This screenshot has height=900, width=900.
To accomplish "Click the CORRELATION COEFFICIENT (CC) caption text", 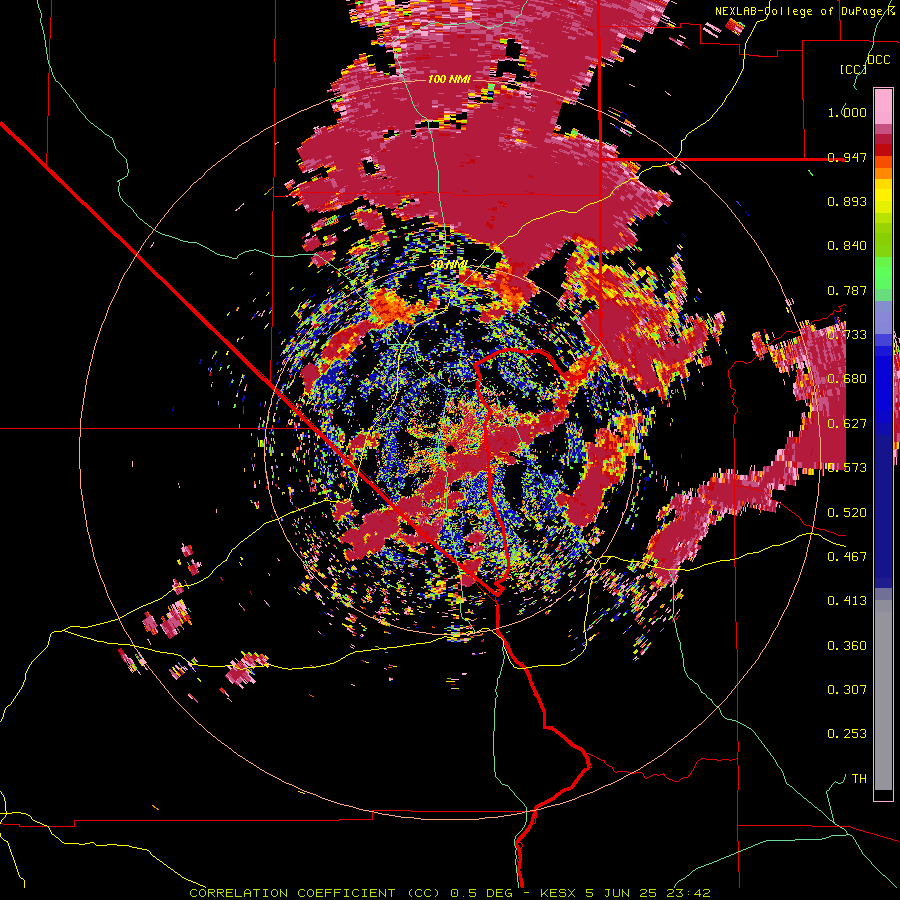I will coord(316,893).
